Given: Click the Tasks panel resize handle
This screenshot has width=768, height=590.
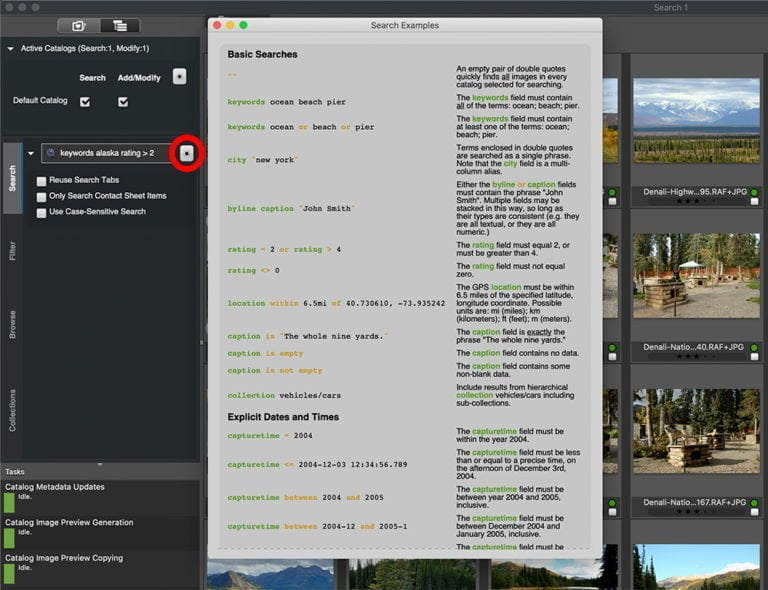Looking at the screenshot, I should tap(99, 464).
